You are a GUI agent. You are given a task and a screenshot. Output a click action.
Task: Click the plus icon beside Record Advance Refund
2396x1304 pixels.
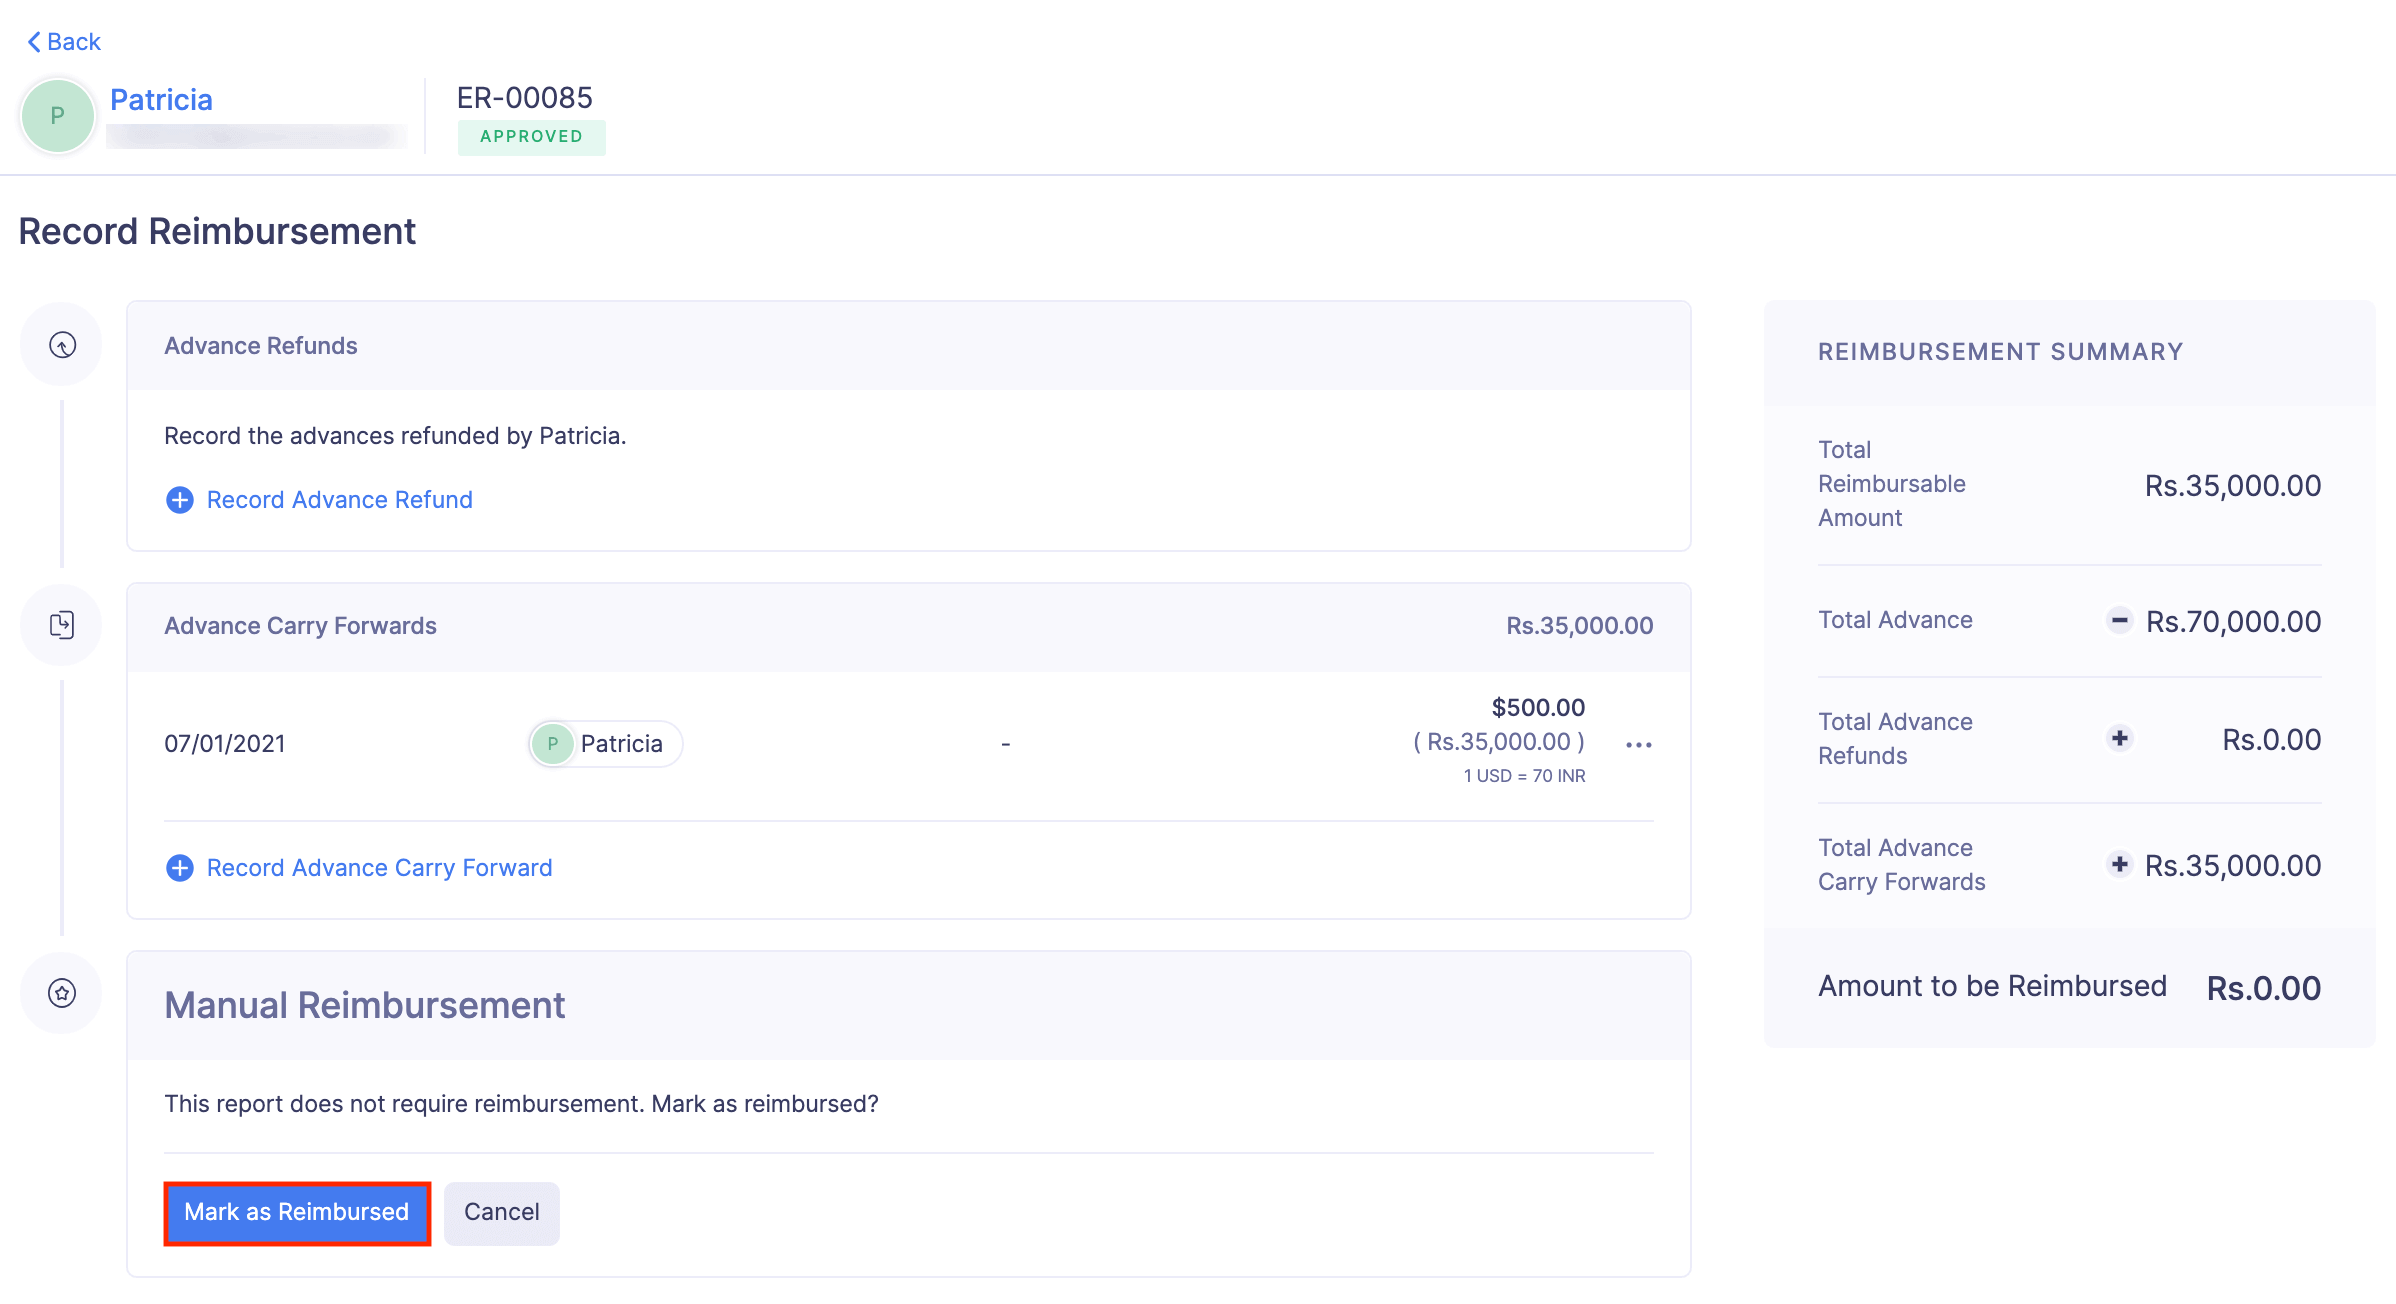pyautogui.click(x=179, y=499)
